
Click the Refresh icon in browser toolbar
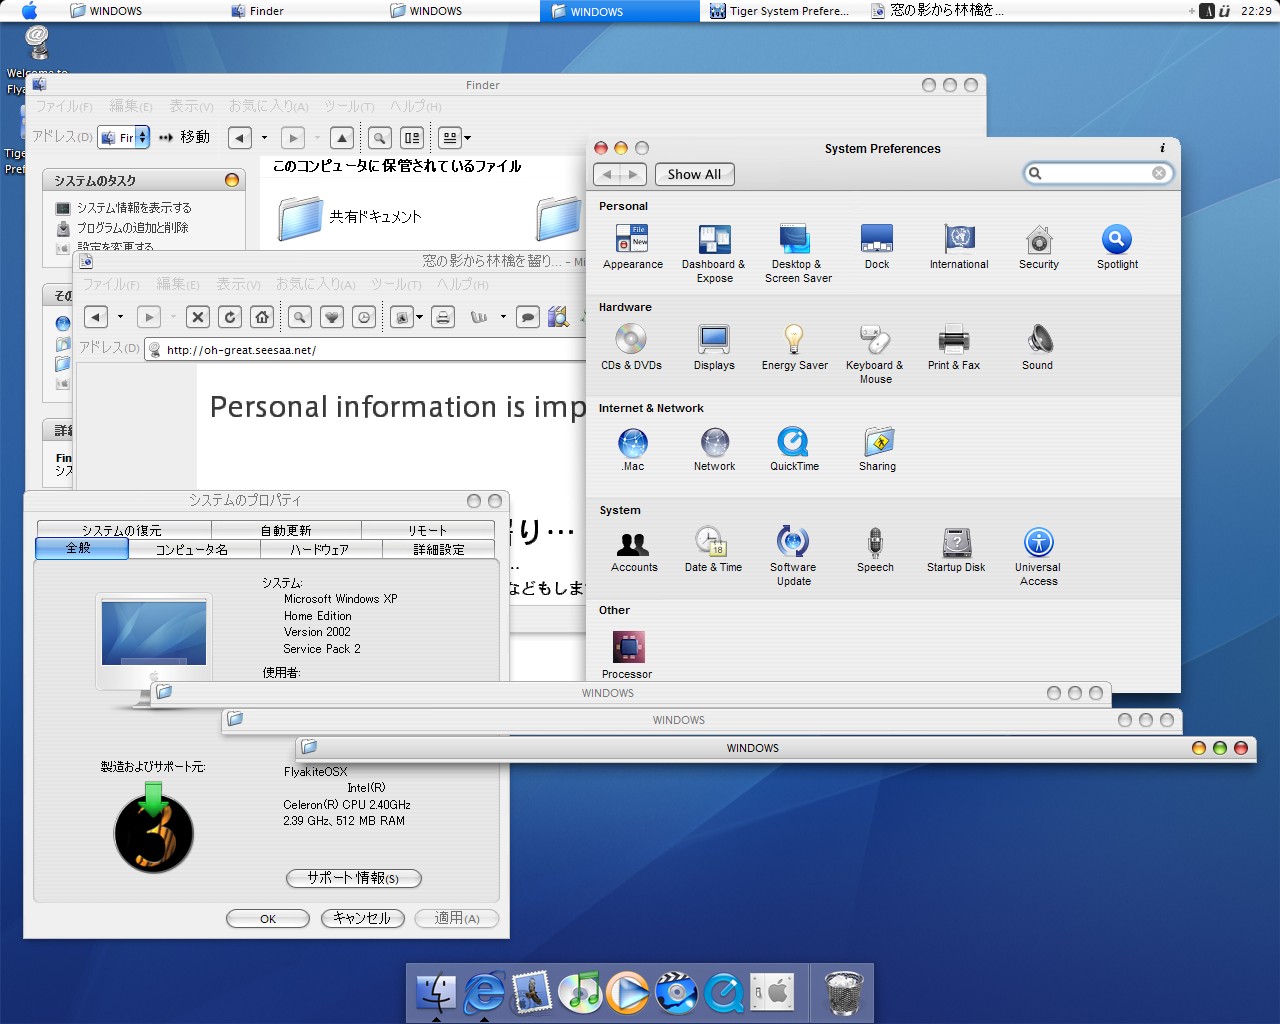[x=230, y=317]
